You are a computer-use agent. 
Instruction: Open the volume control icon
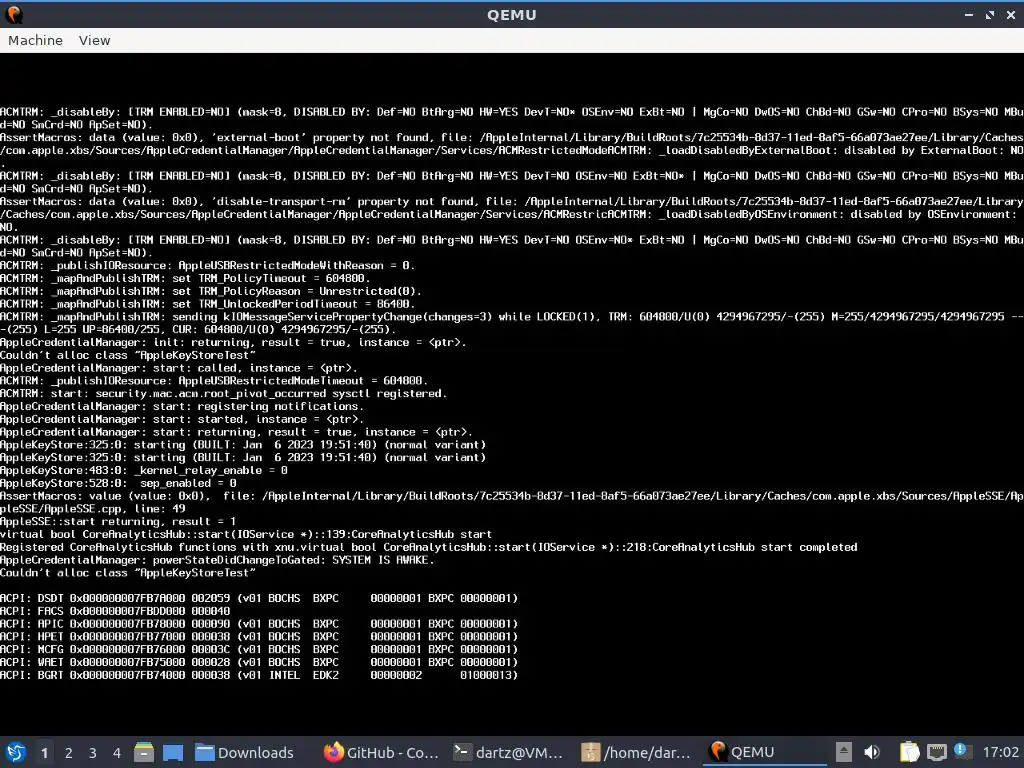tap(872, 752)
